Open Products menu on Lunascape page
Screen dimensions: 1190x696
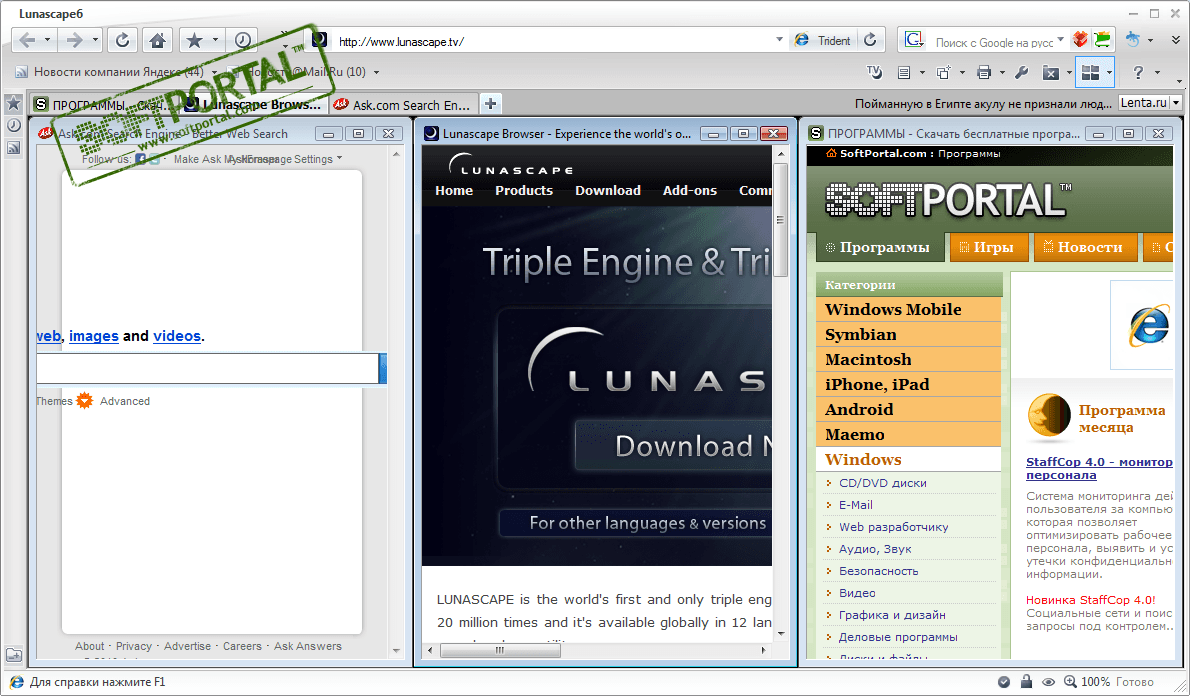pos(524,191)
